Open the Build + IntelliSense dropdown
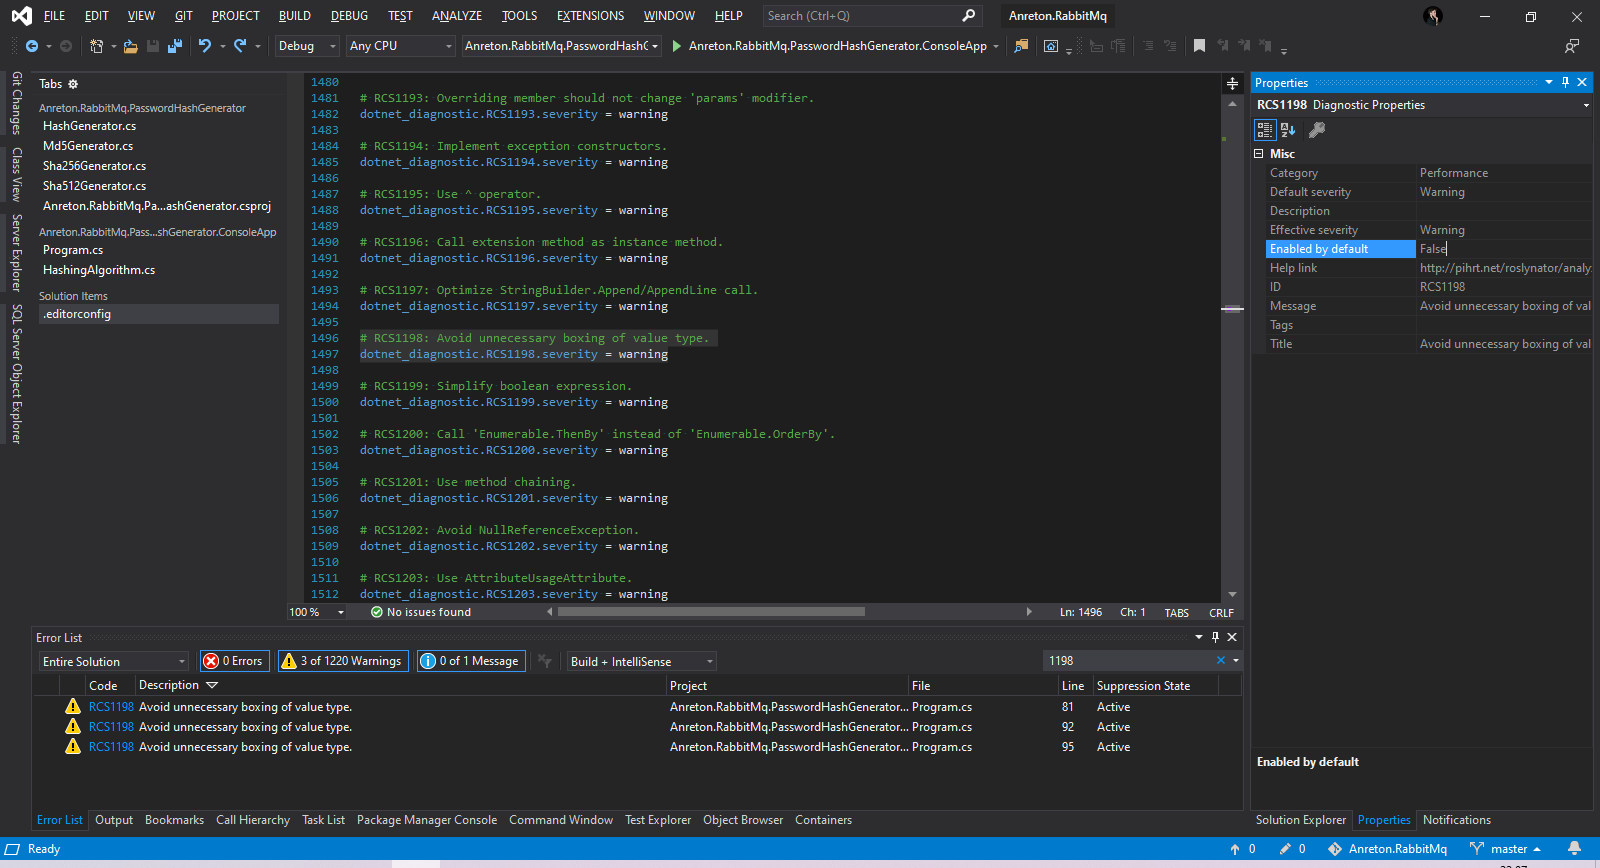The width and height of the screenshot is (1600, 868). pos(642,661)
